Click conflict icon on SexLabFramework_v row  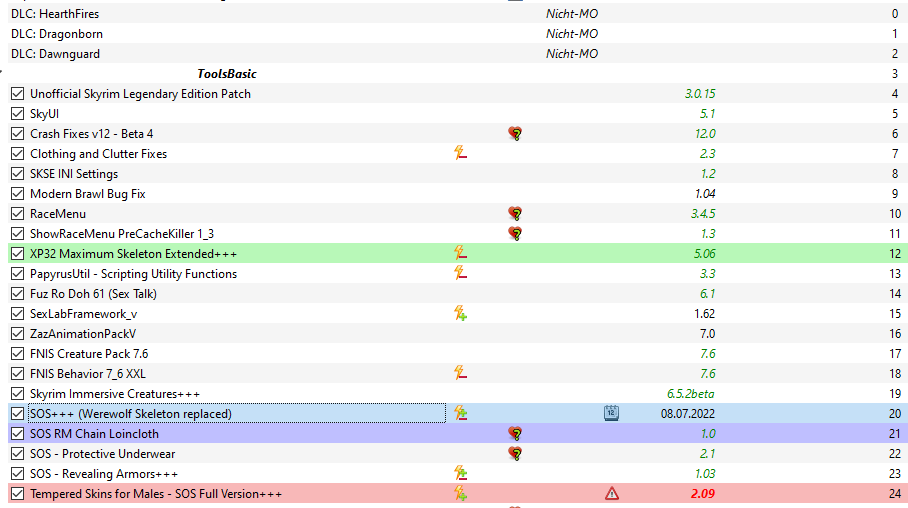(x=460, y=313)
